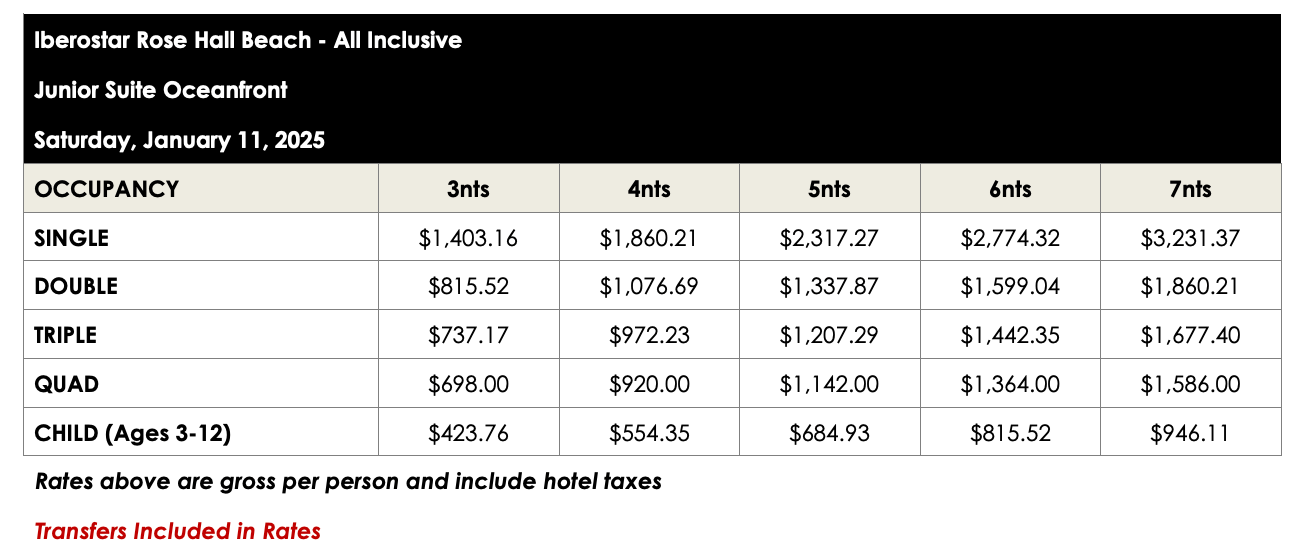Screen dimensions: 1300x554
Task: Select the SINGLE row label
Action: point(71,238)
